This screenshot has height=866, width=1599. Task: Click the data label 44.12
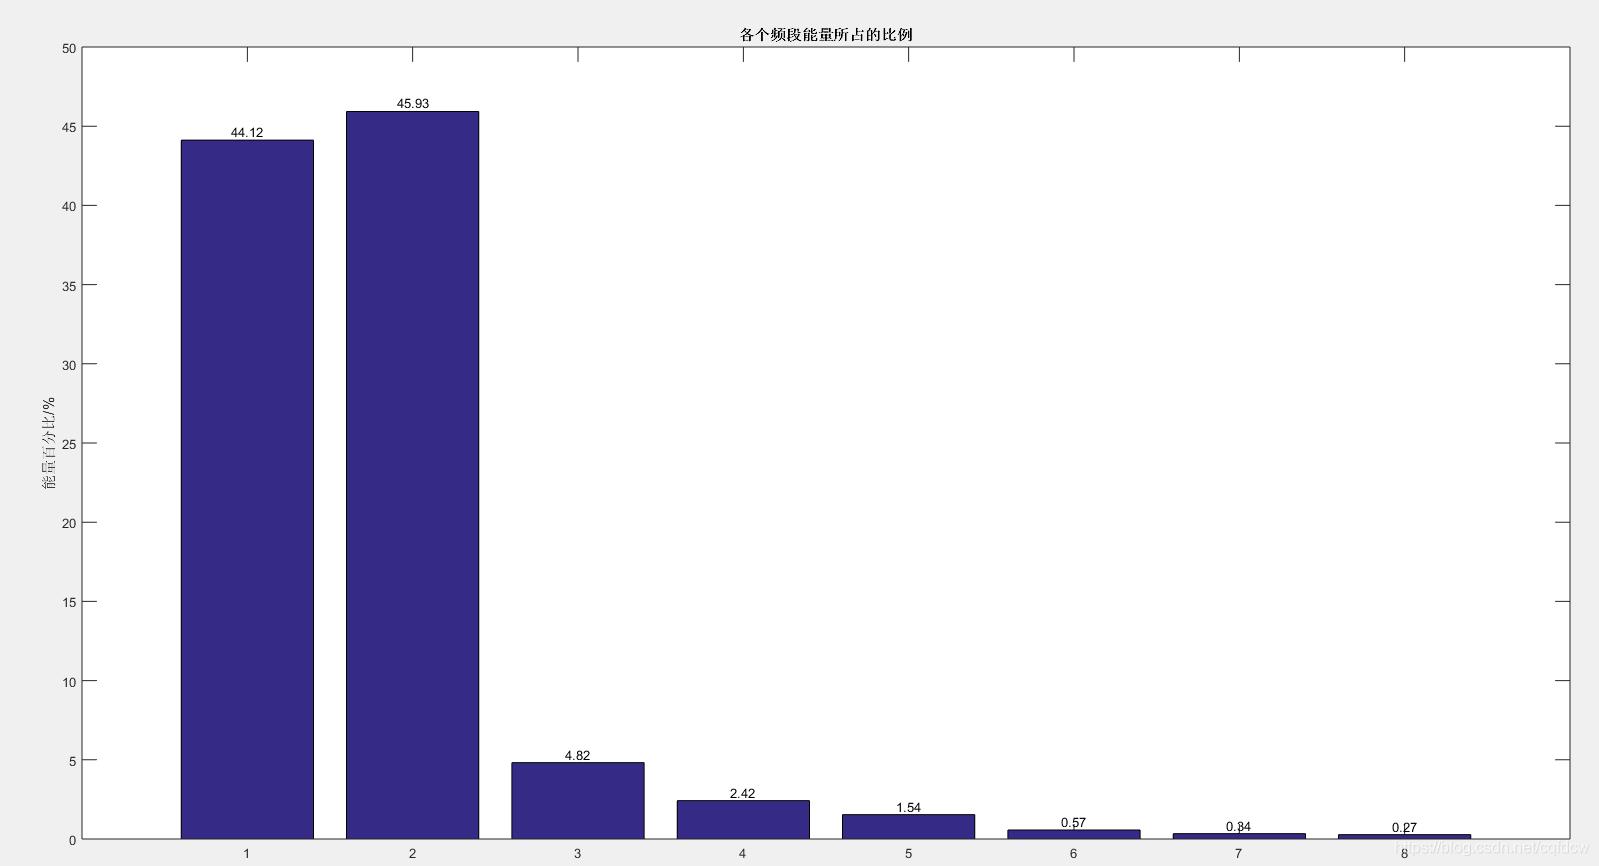(247, 132)
